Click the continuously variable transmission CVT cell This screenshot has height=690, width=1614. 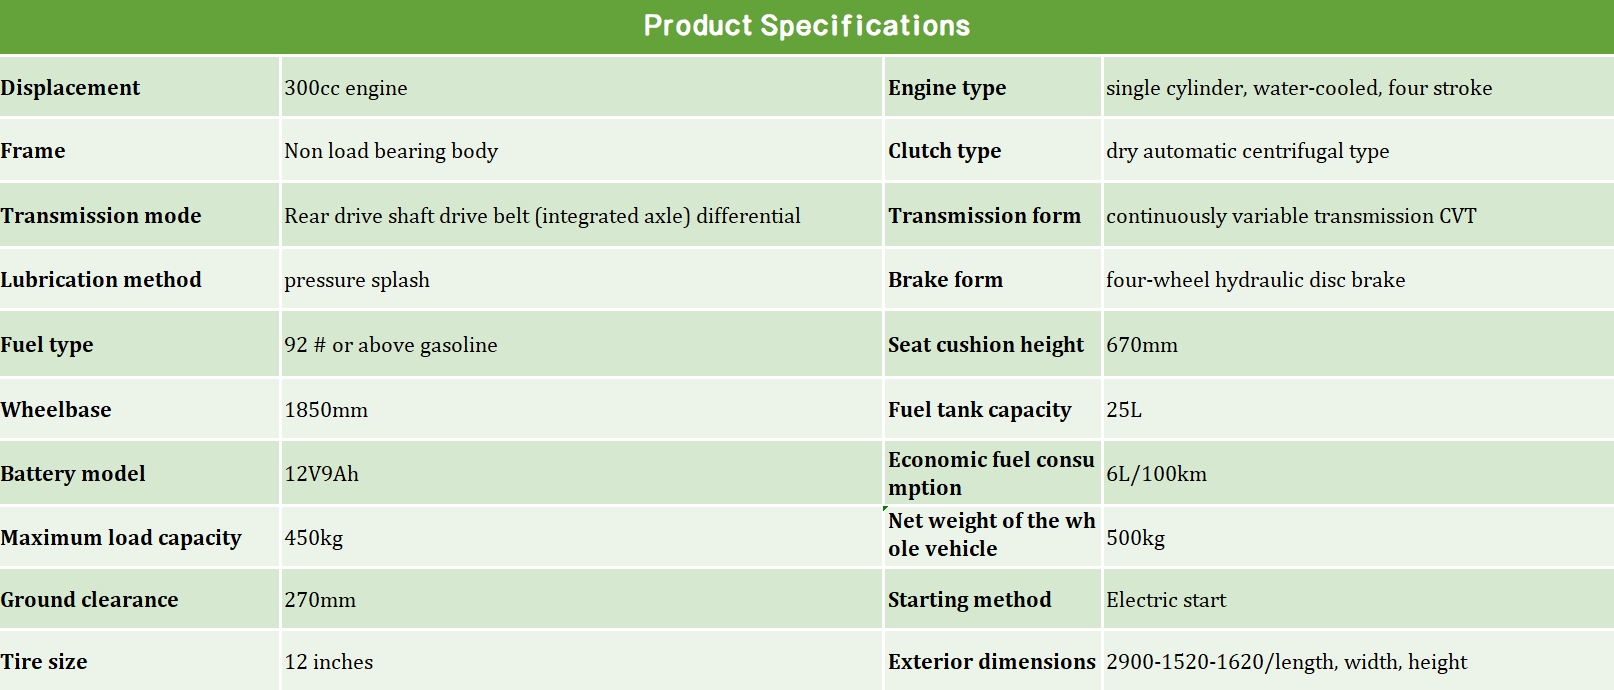1290,216
